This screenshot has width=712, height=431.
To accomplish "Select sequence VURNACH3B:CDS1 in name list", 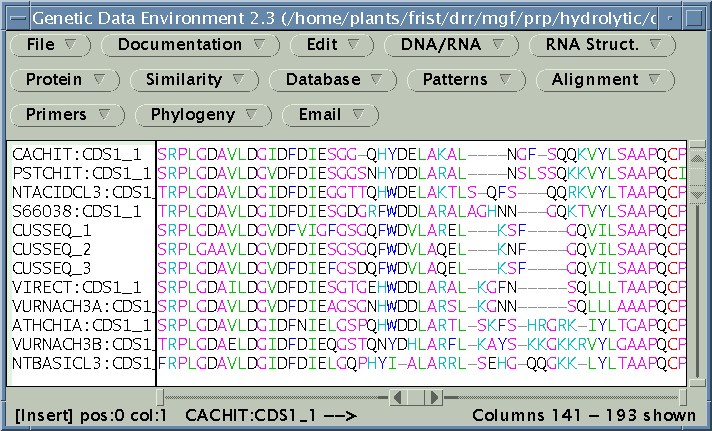I will coord(84,345).
